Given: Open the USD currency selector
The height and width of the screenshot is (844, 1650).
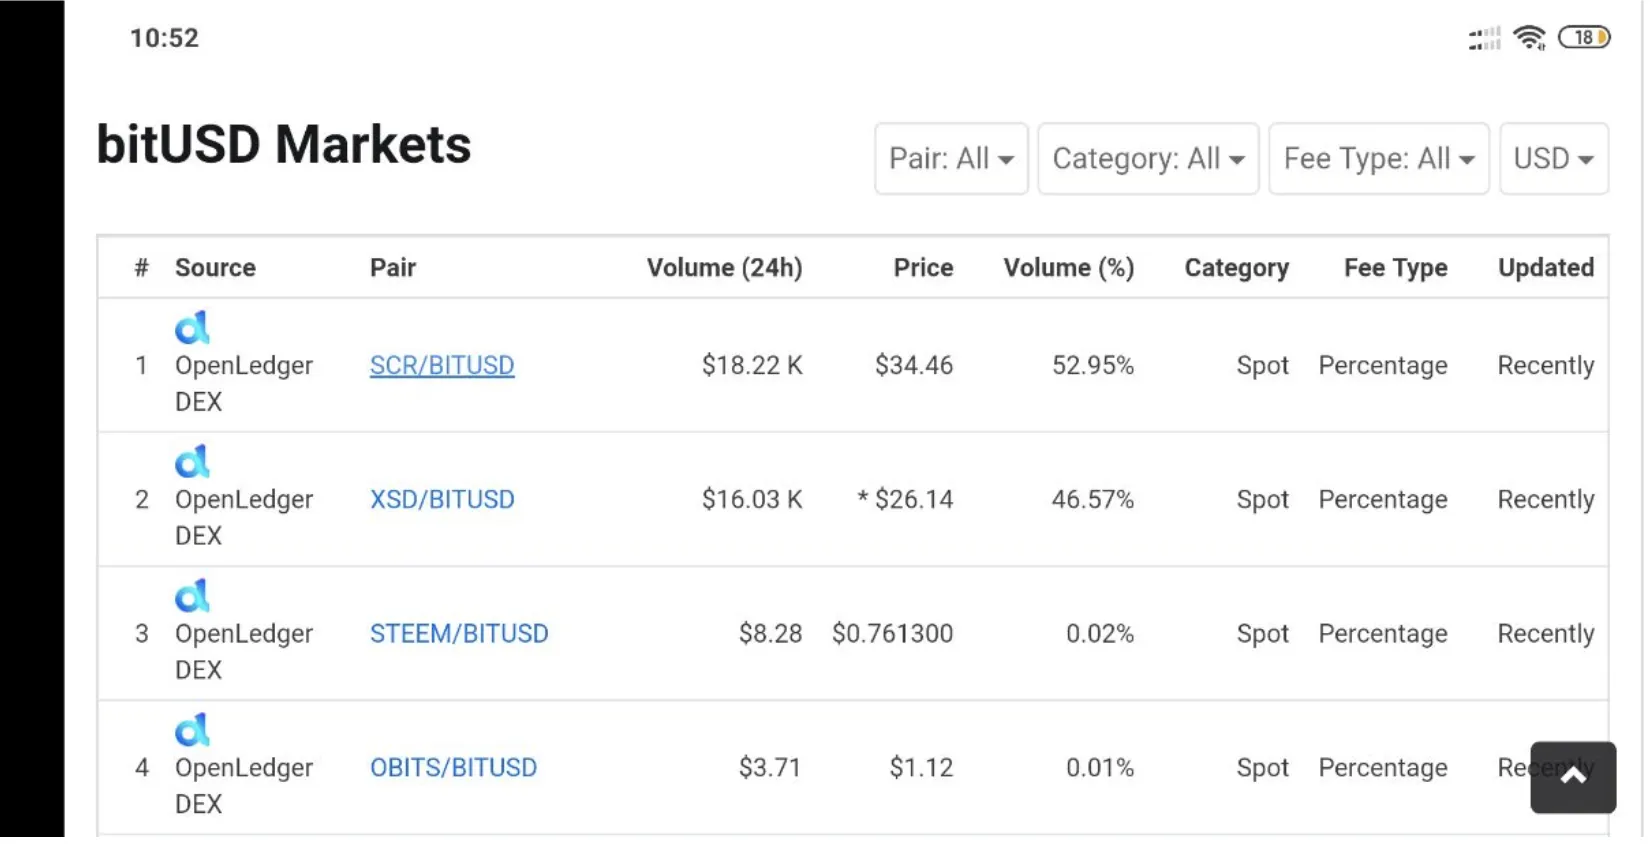Looking at the screenshot, I should coord(1553,158).
